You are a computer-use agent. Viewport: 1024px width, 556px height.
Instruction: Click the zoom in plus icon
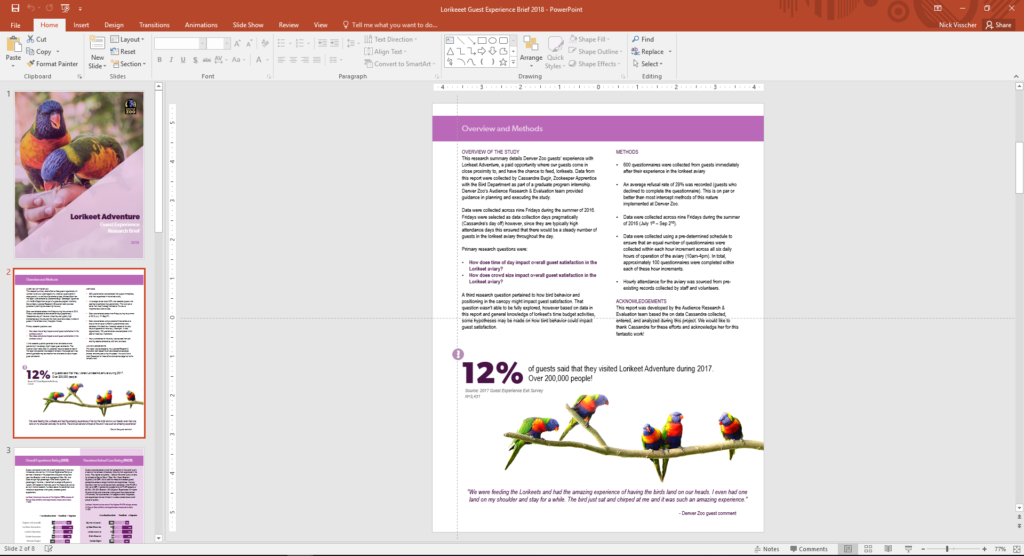coord(984,549)
